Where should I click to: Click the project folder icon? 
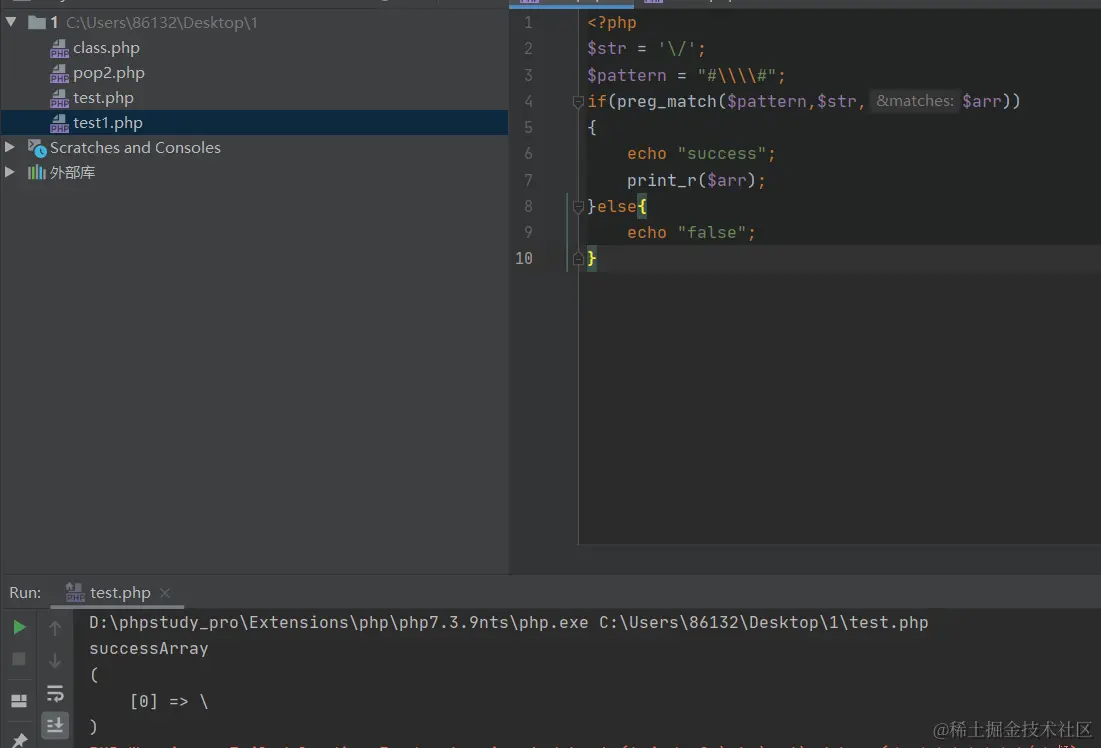pos(37,22)
